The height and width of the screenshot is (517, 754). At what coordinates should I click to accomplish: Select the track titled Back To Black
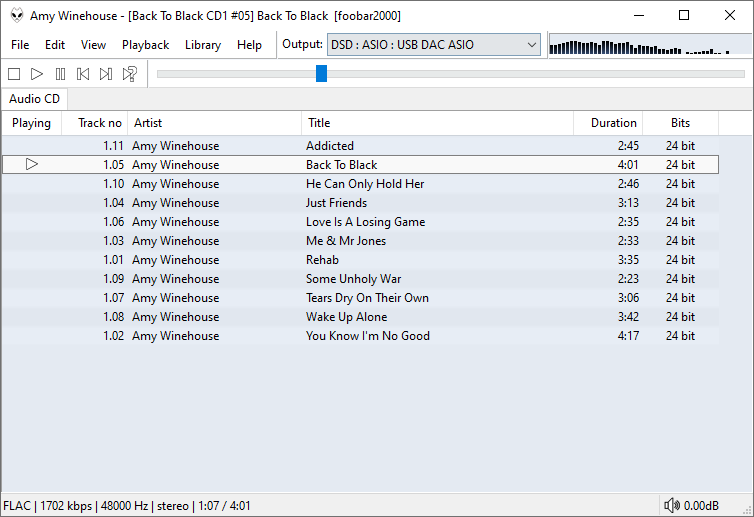tap(361, 164)
